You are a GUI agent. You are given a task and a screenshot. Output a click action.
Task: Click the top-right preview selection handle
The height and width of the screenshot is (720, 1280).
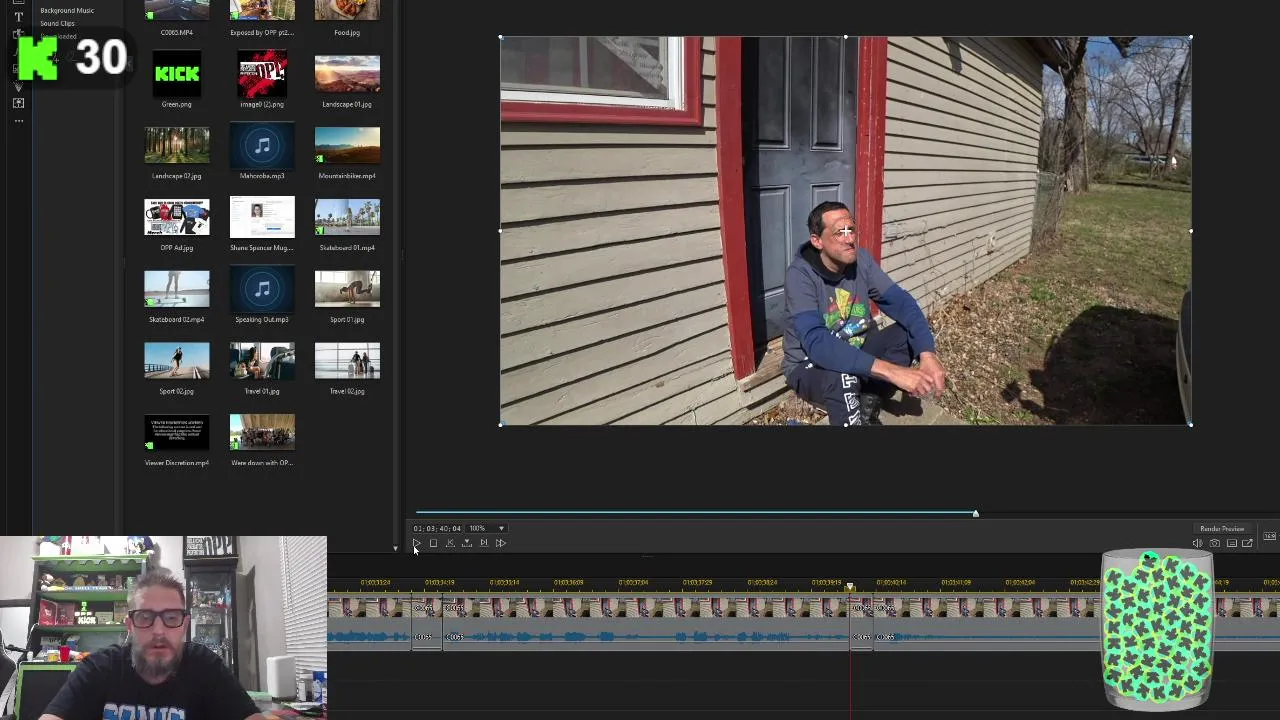coord(1190,38)
